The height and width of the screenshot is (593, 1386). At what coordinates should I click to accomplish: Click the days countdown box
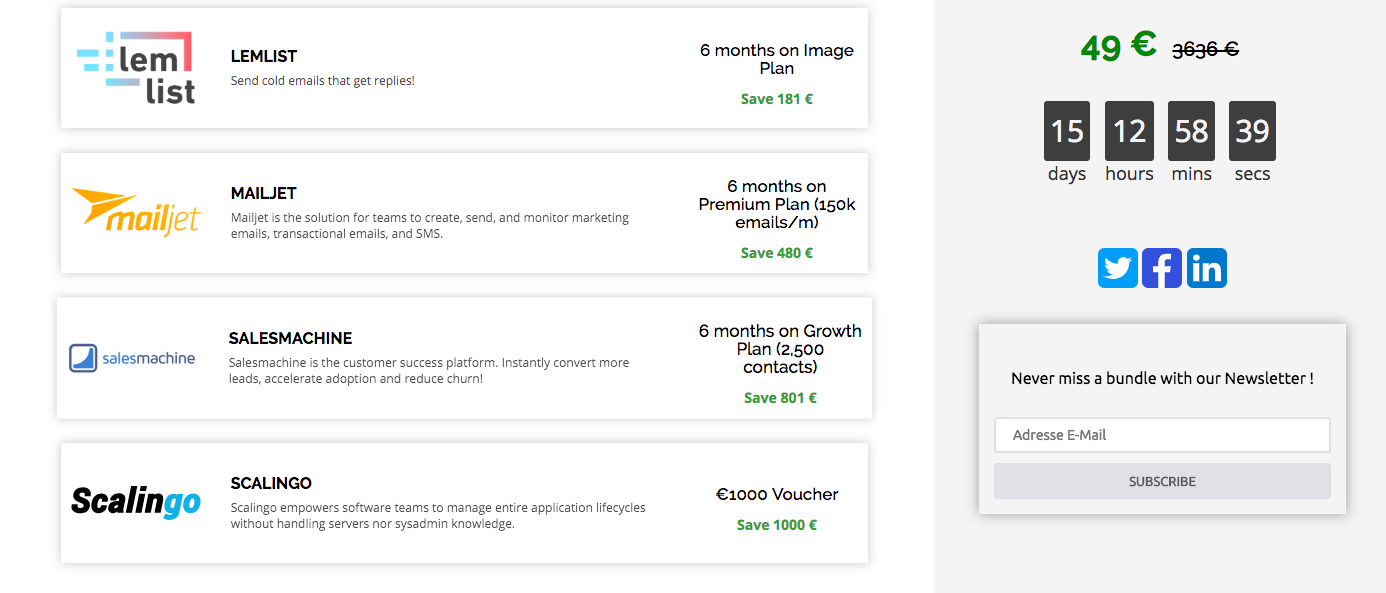click(1067, 131)
